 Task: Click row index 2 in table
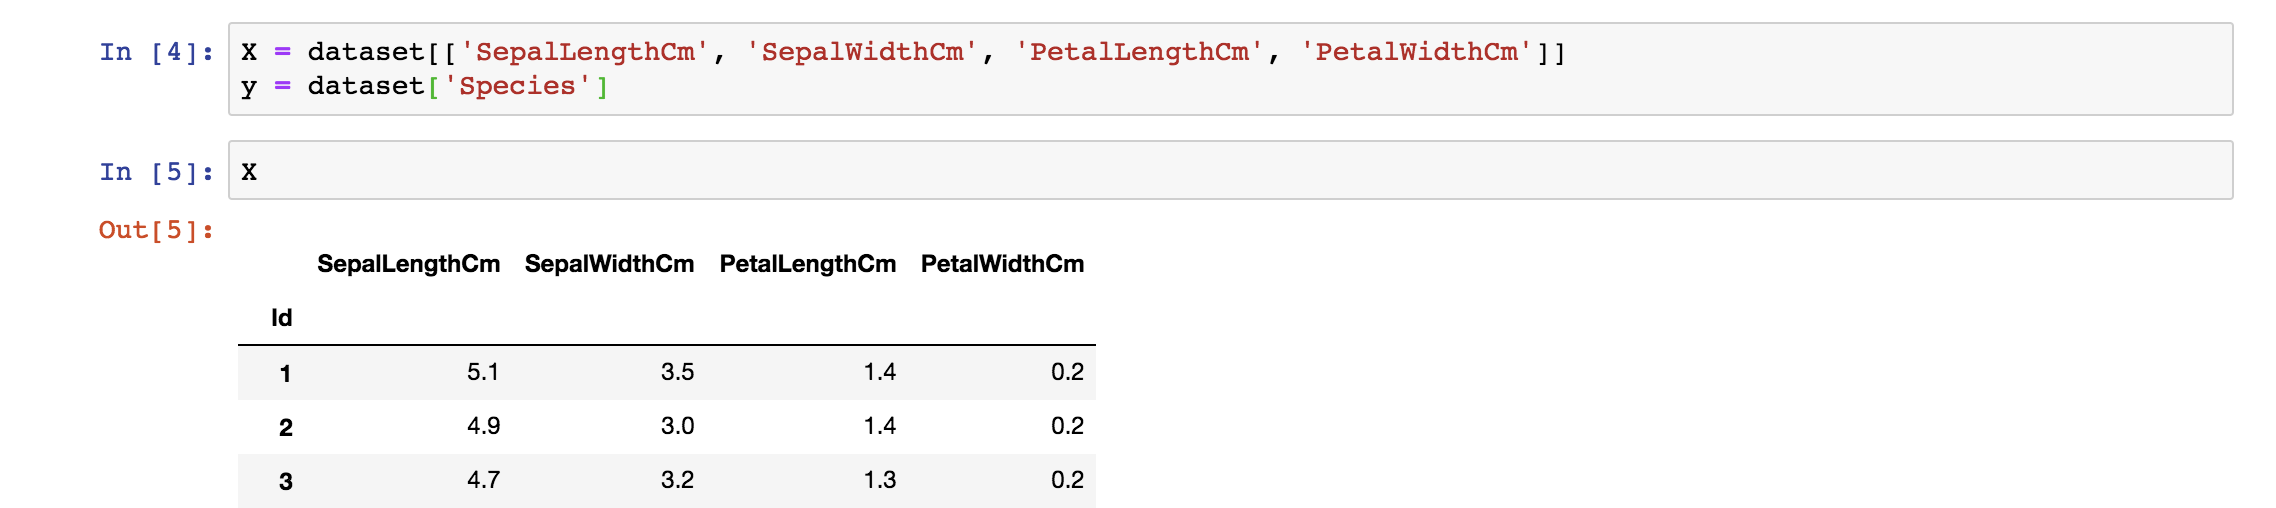click(285, 428)
